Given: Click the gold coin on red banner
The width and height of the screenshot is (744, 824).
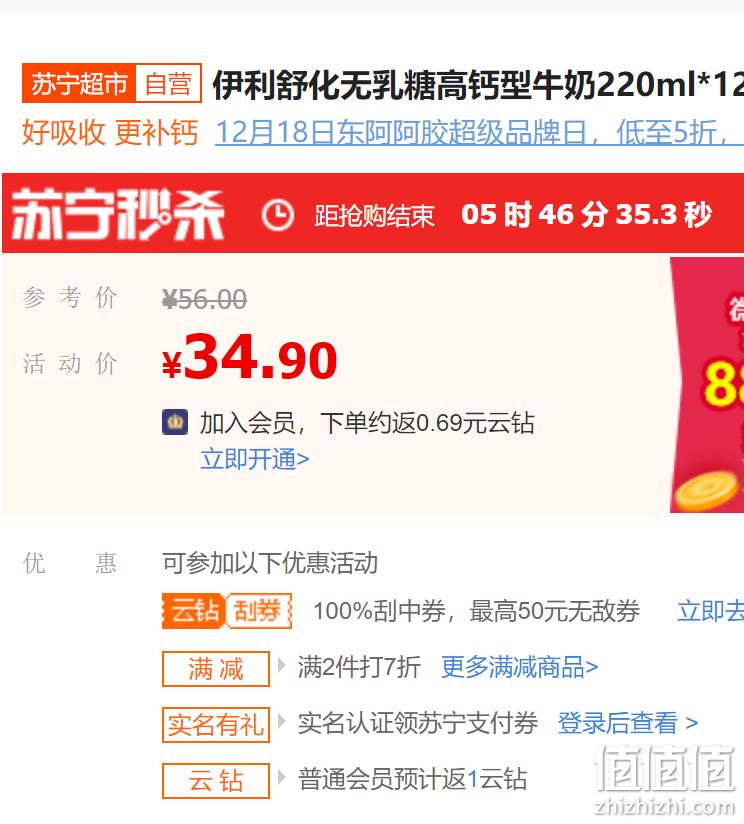Looking at the screenshot, I should coord(707,491).
